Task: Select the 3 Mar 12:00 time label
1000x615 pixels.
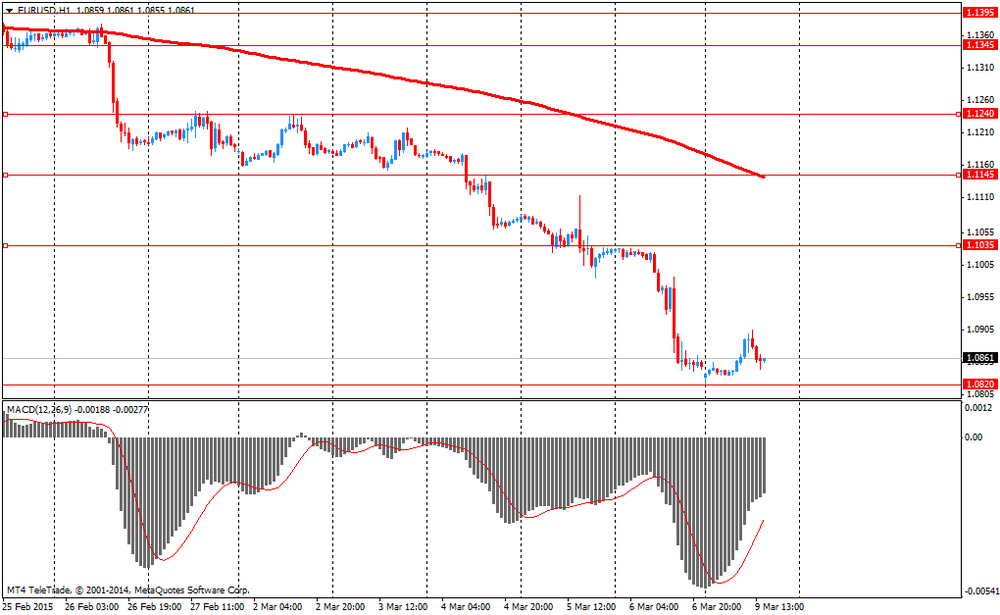Action: tap(402, 607)
